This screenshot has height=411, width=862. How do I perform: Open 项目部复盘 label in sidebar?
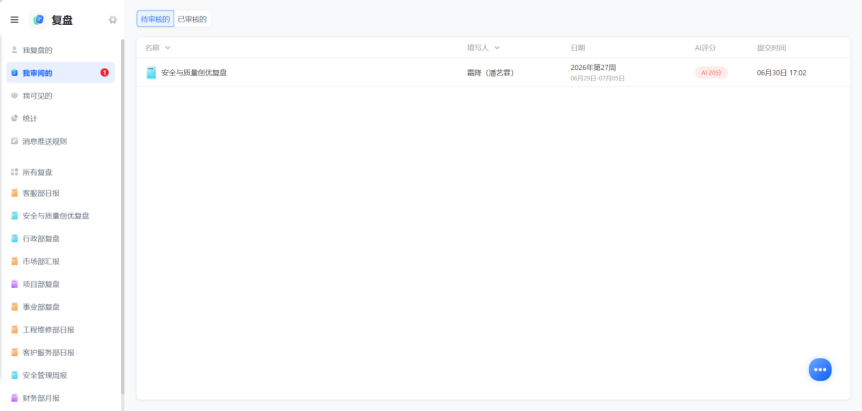coord(41,284)
